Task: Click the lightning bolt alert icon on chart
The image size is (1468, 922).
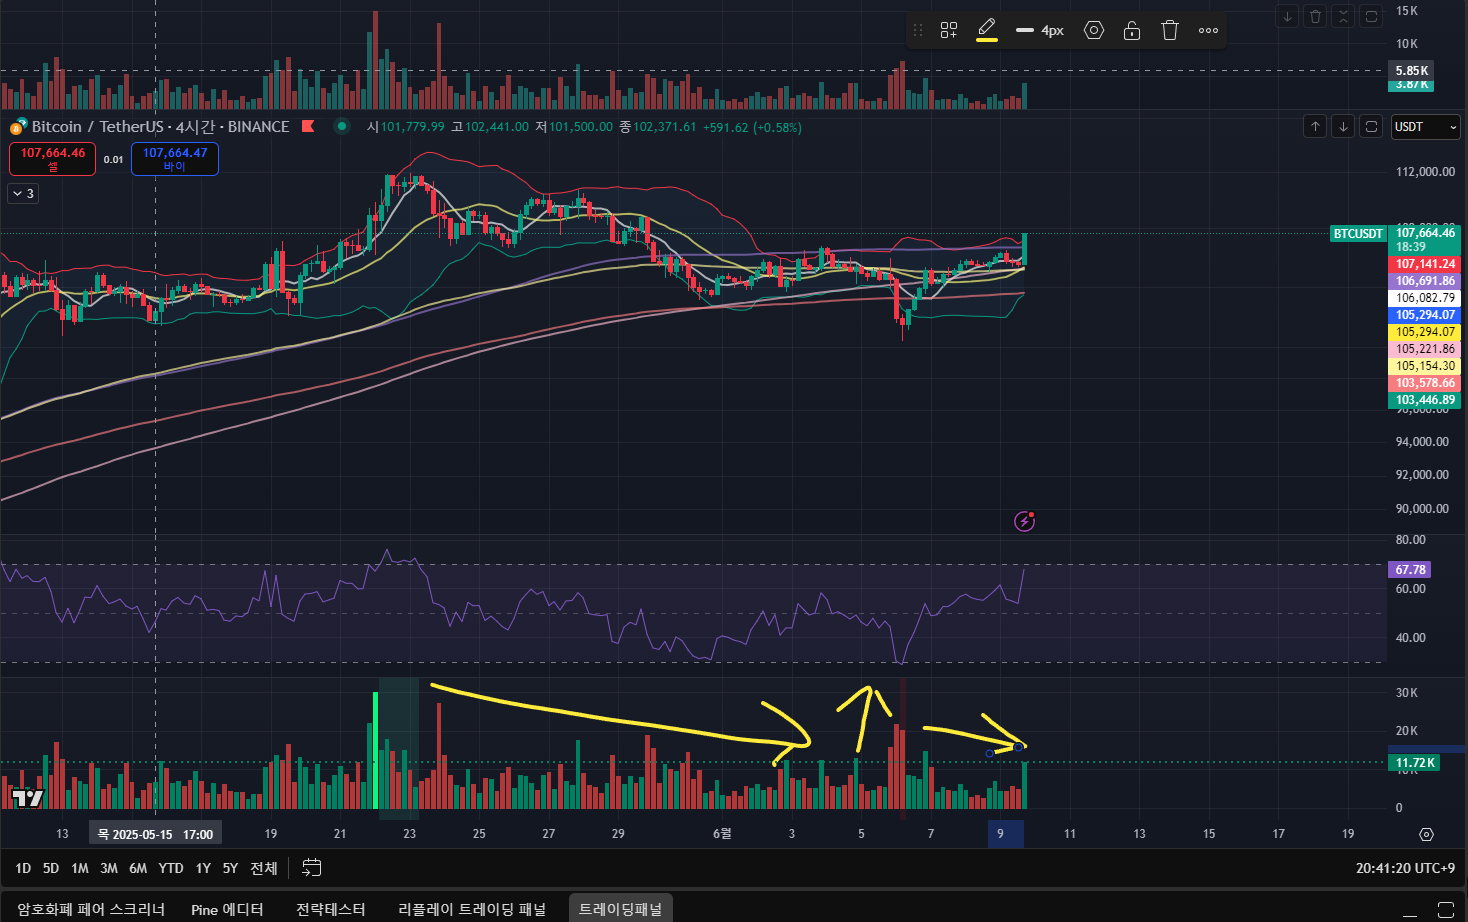Action: pos(1024,520)
